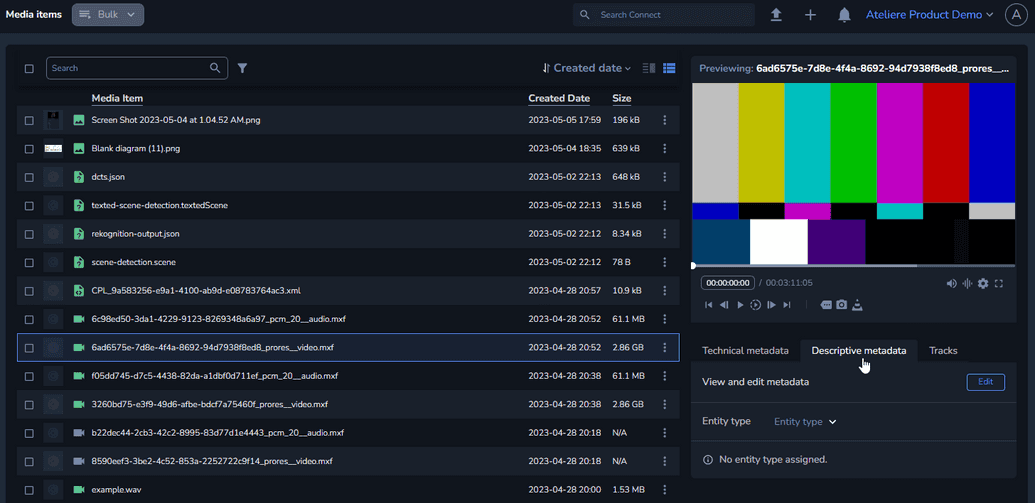Select Descriptive metadata tab
This screenshot has width=1035, height=503.
(x=859, y=351)
